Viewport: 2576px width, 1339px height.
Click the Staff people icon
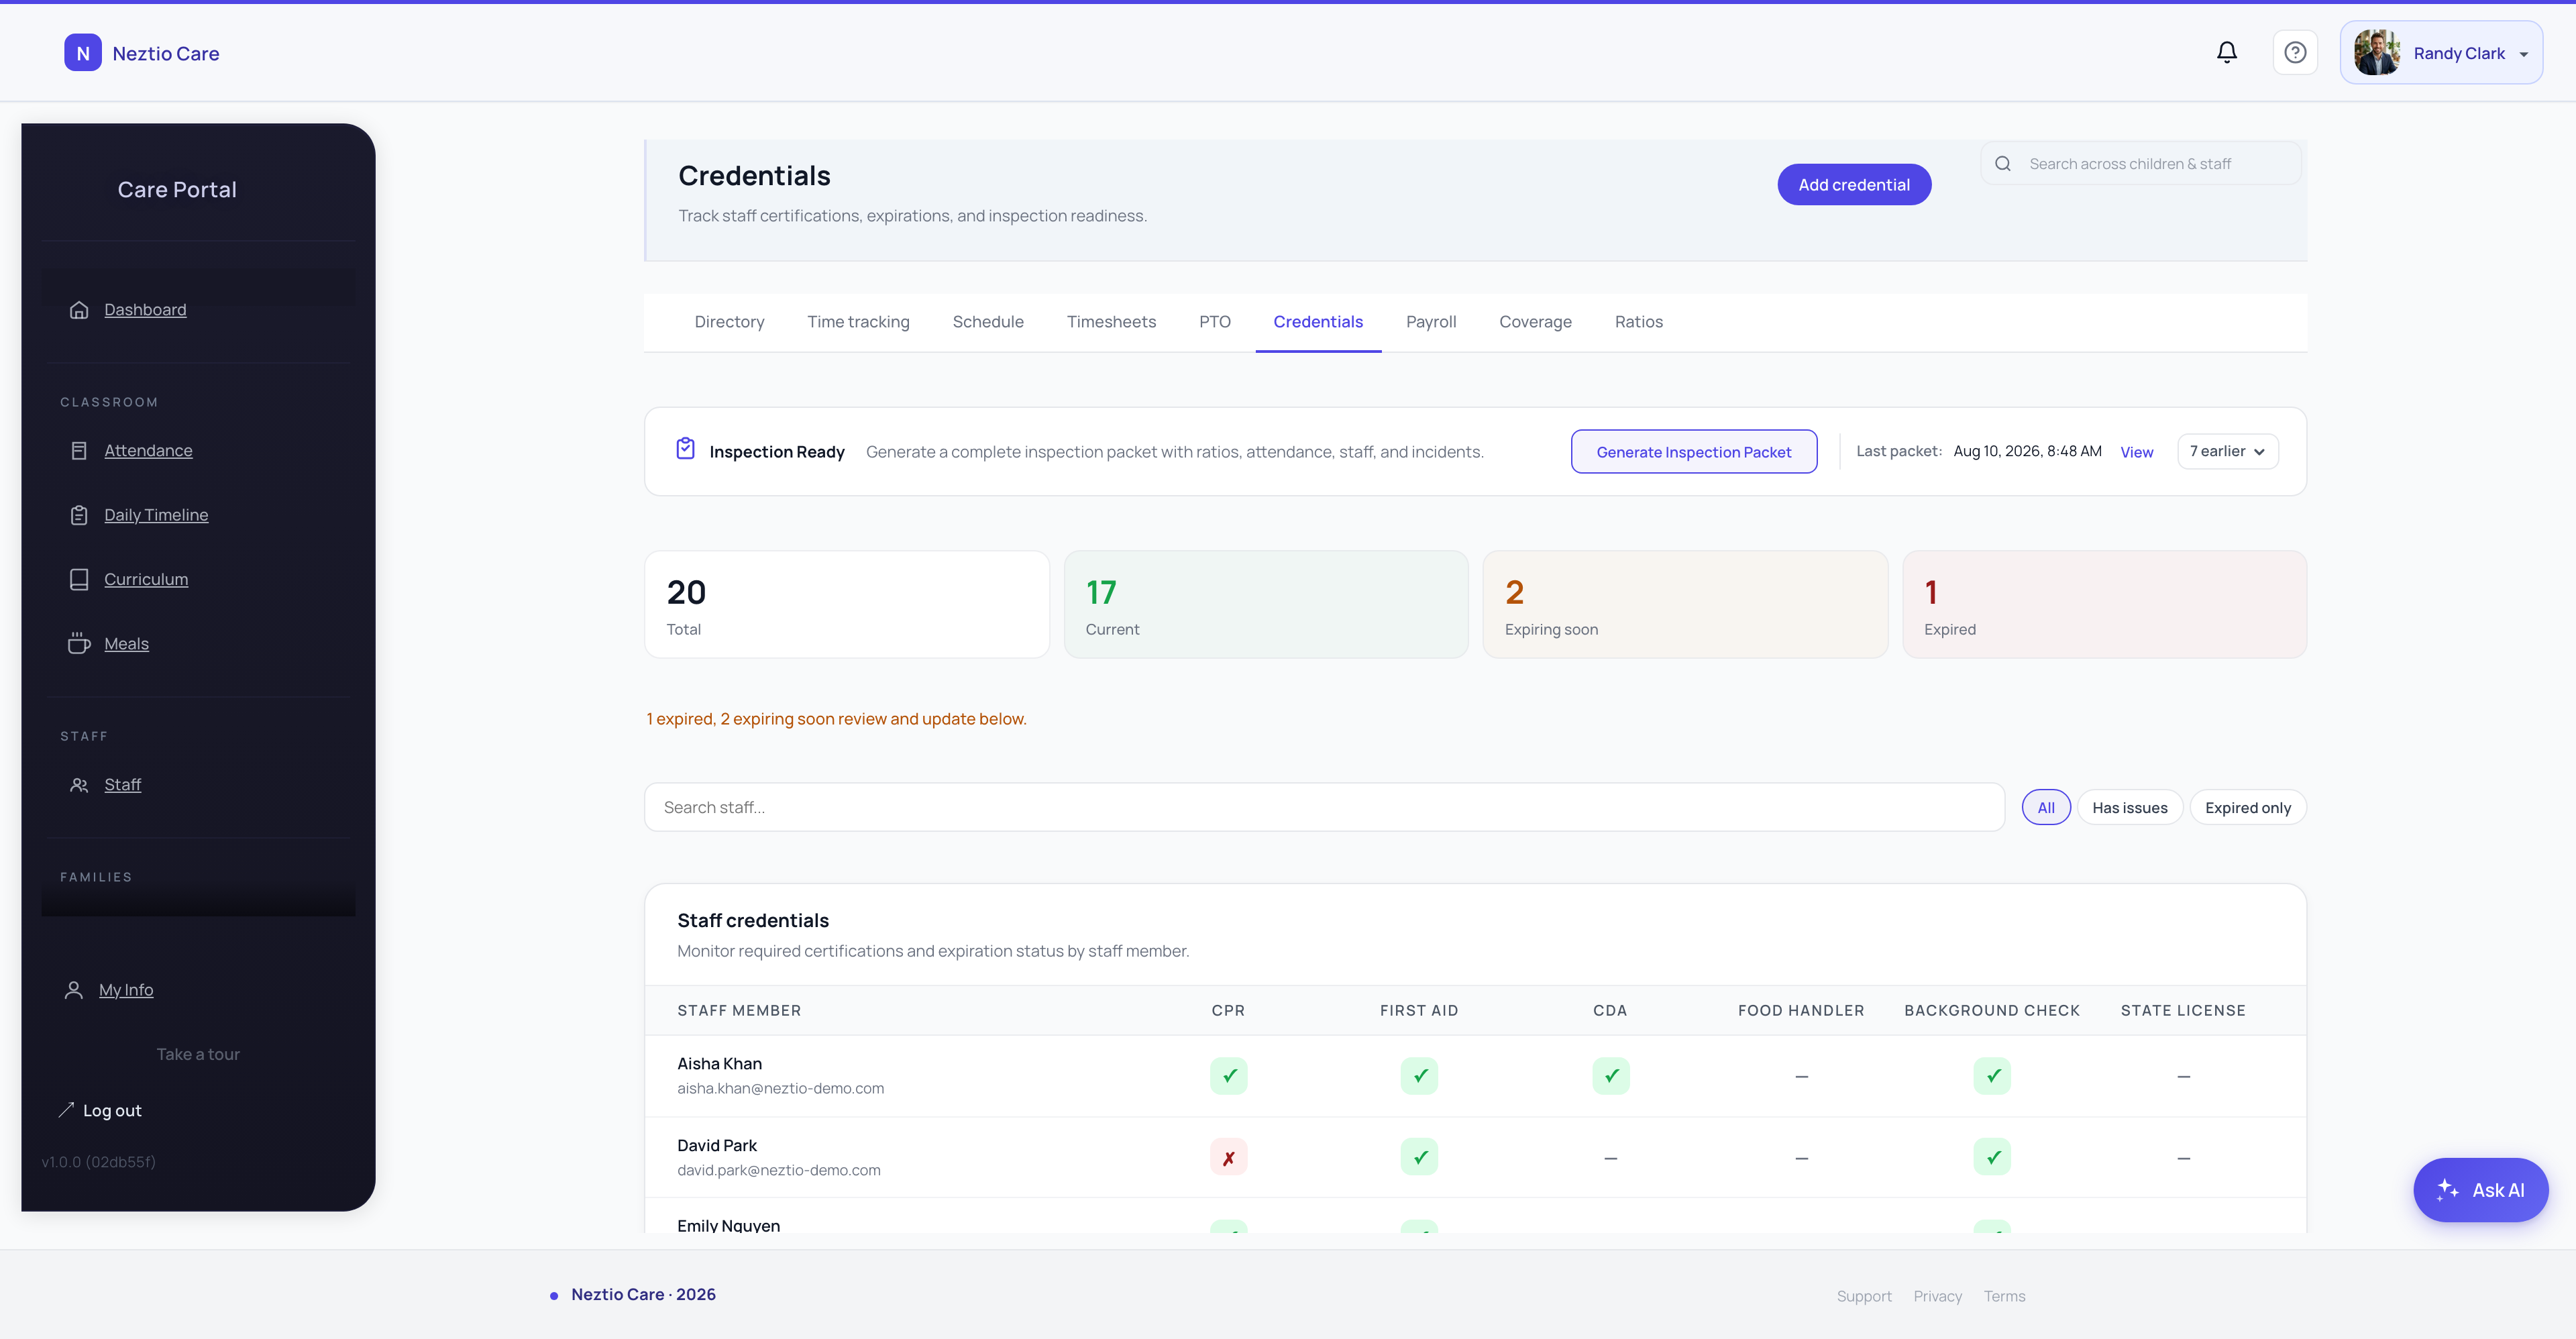[79, 785]
